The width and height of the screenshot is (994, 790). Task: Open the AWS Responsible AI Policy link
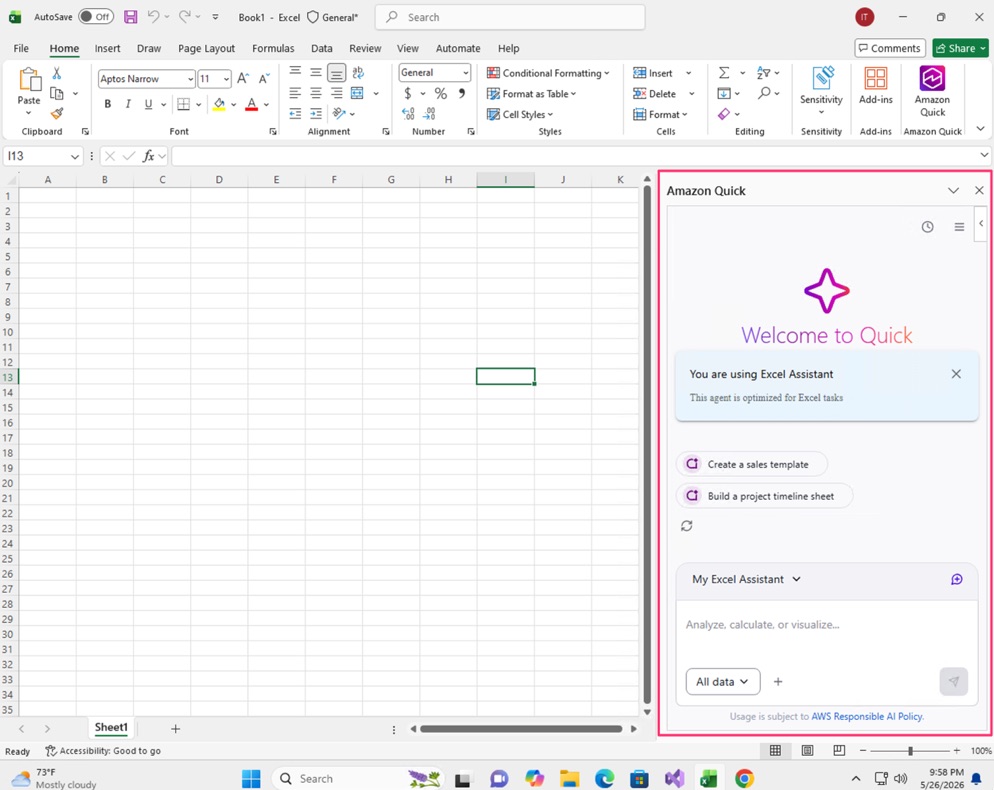point(867,716)
